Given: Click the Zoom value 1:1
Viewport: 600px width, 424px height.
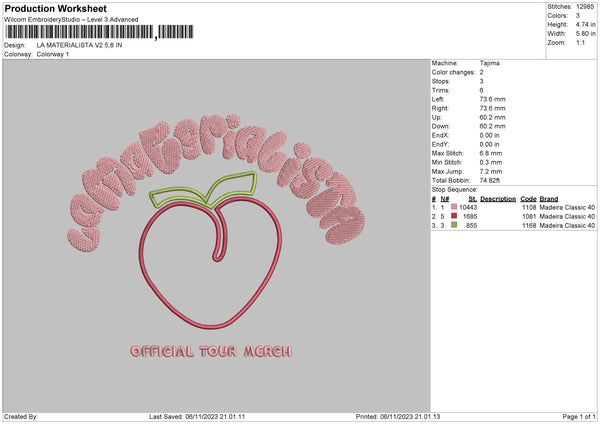Looking at the screenshot, I should 580,42.
